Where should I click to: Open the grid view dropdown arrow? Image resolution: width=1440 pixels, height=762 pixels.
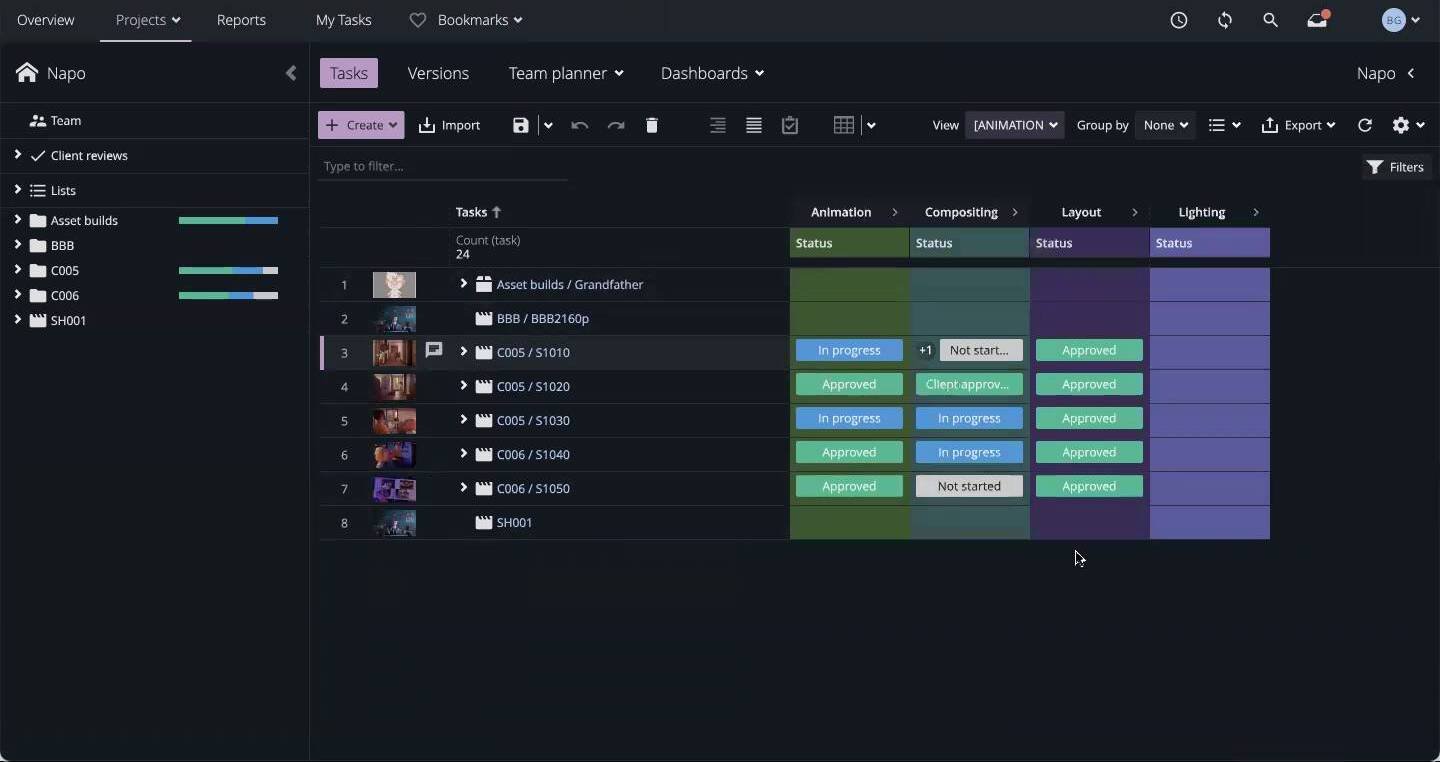pyautogui.click(x=871, y=125)
